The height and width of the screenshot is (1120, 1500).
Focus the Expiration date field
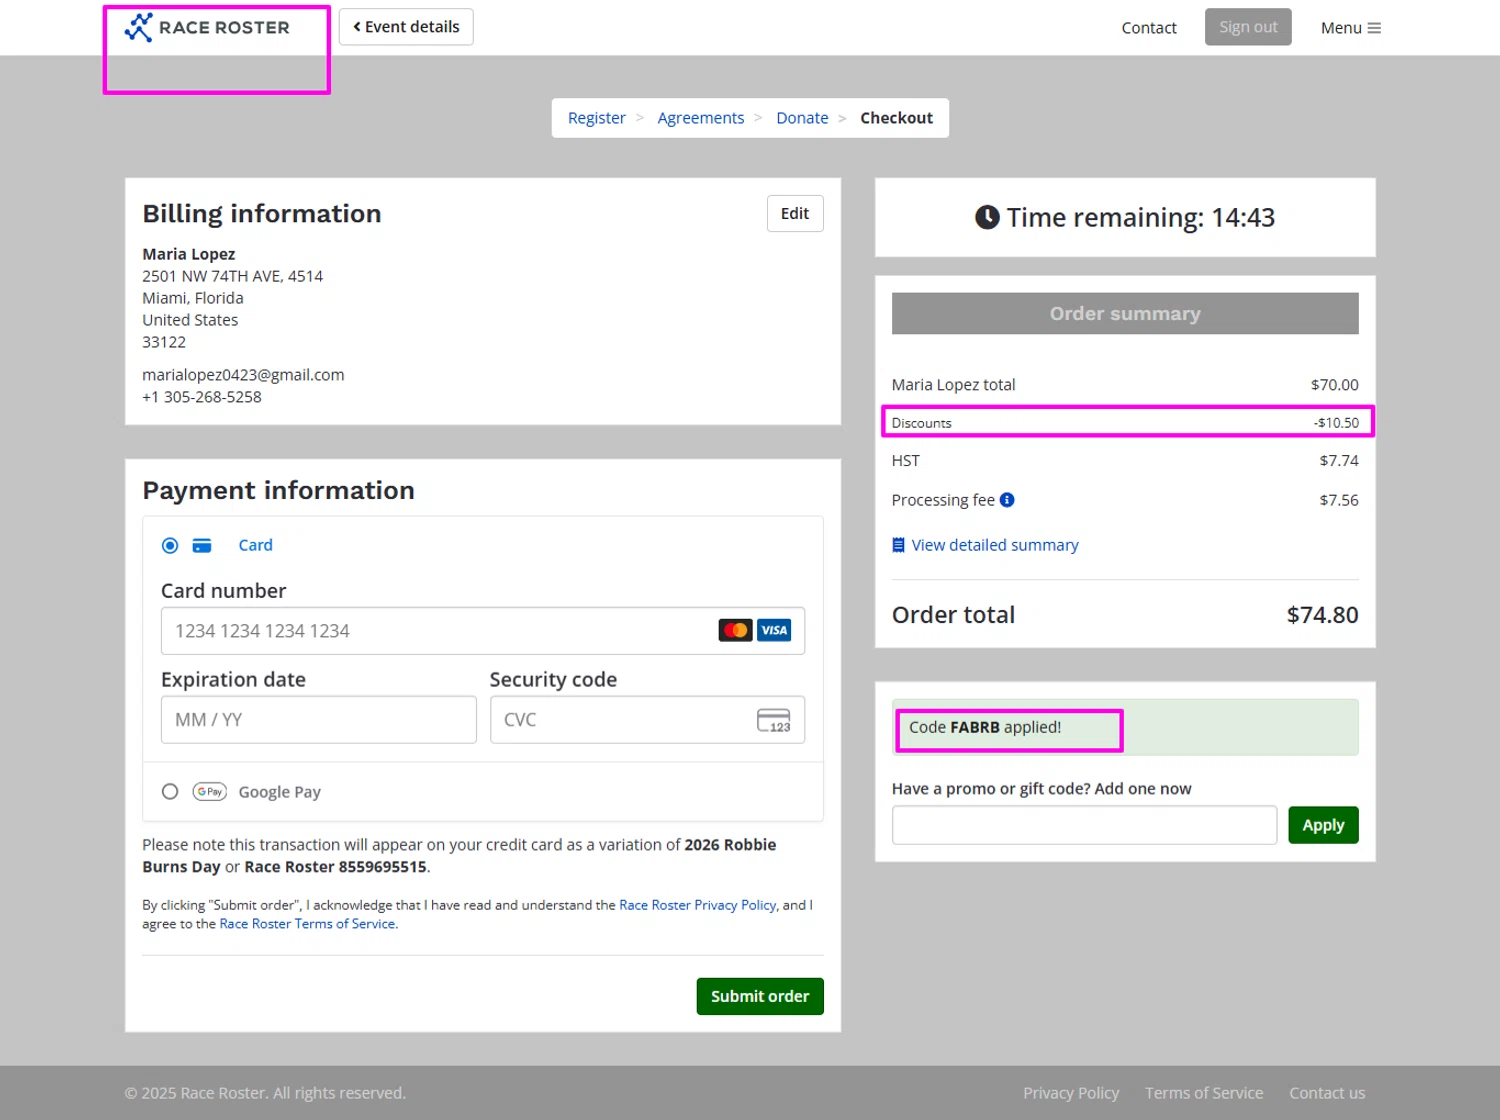tap(318, 720)
